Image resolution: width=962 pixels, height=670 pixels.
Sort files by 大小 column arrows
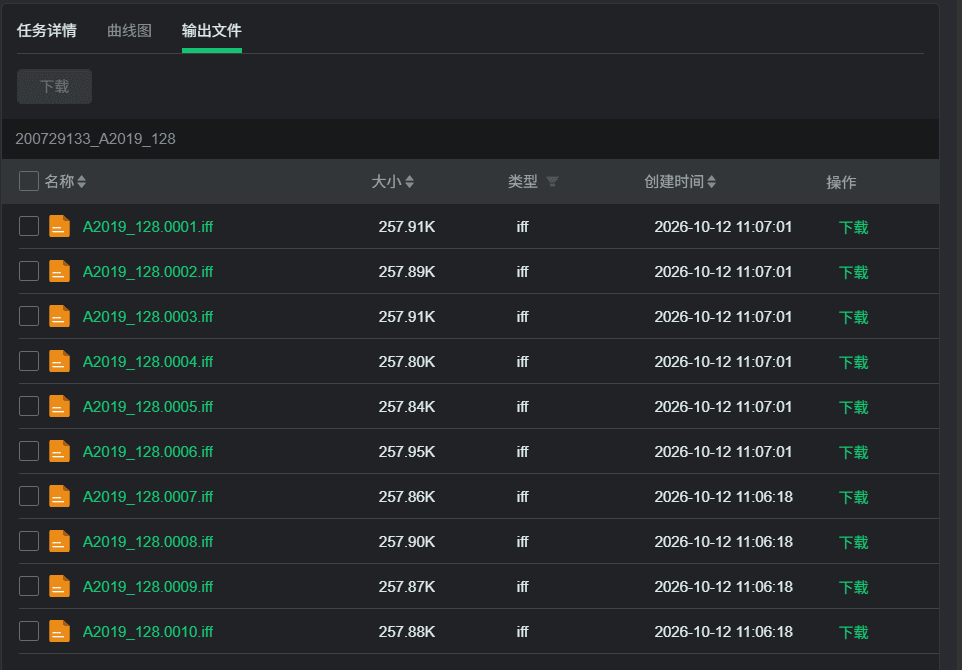point(409,182)
